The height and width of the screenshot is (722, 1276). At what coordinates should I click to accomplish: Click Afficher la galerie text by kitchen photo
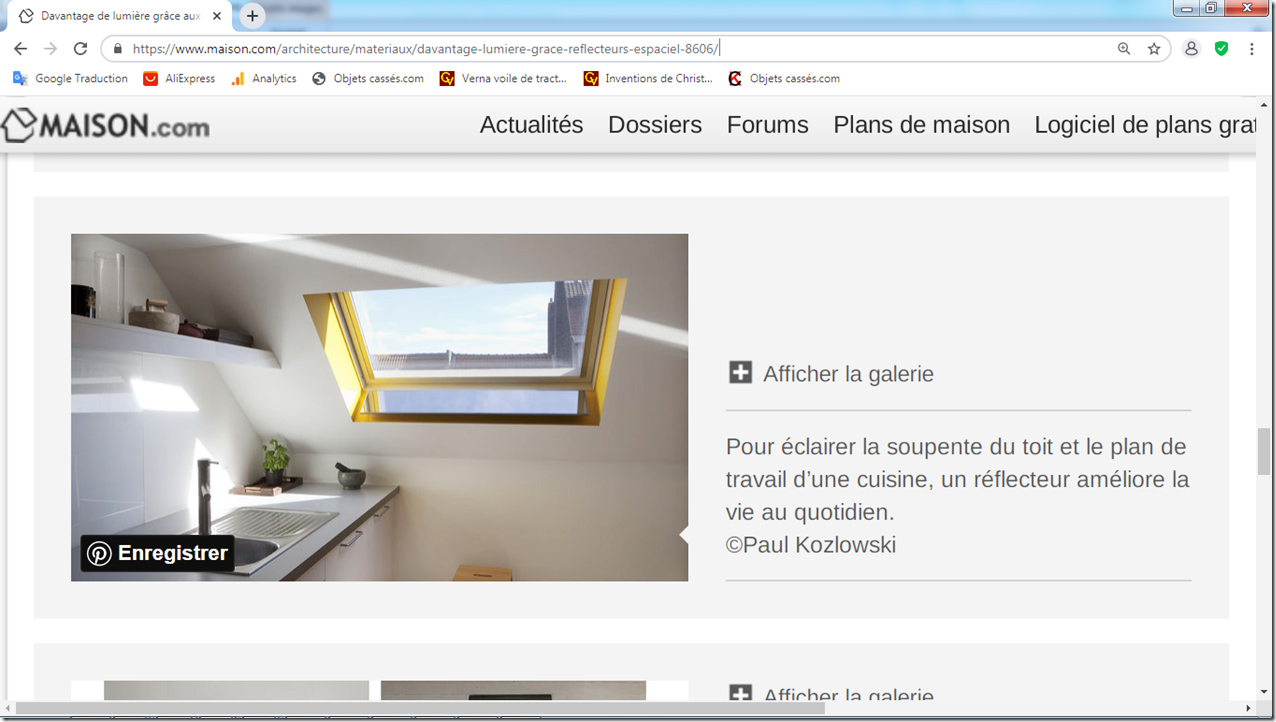pyautogui.click(x=848, y=374)
